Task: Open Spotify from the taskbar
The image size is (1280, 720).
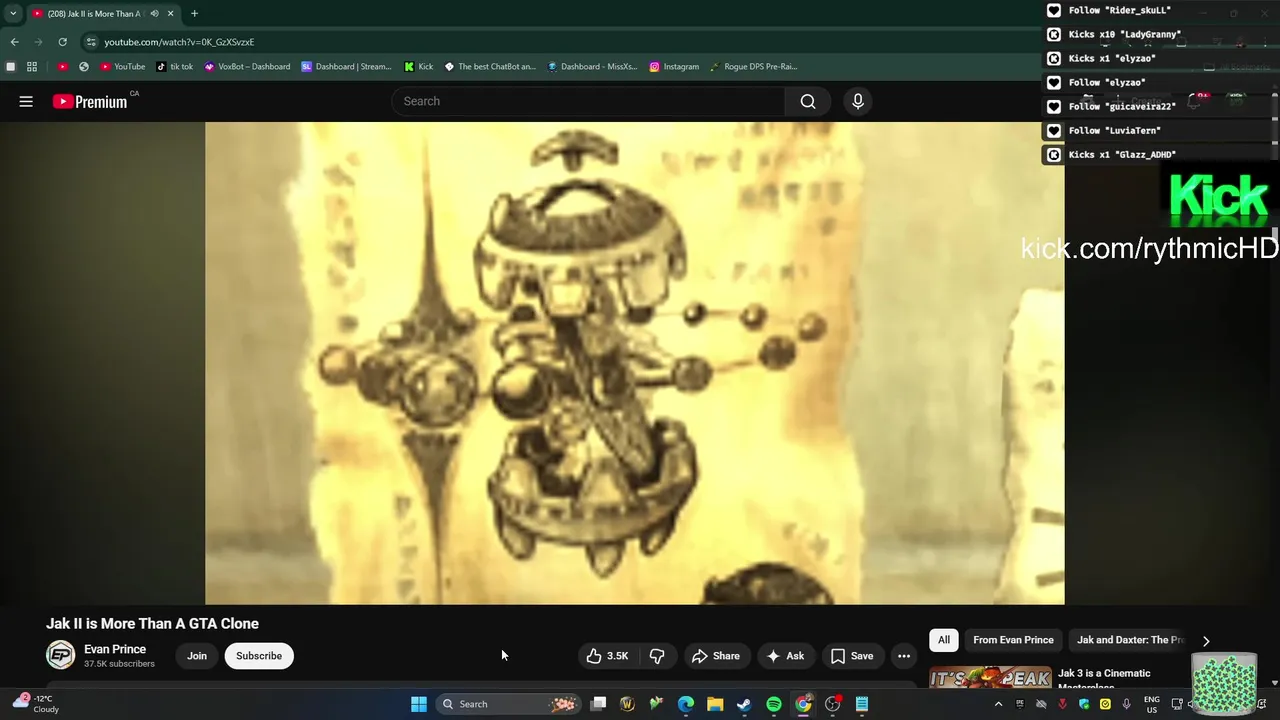Action: point(774,704)
